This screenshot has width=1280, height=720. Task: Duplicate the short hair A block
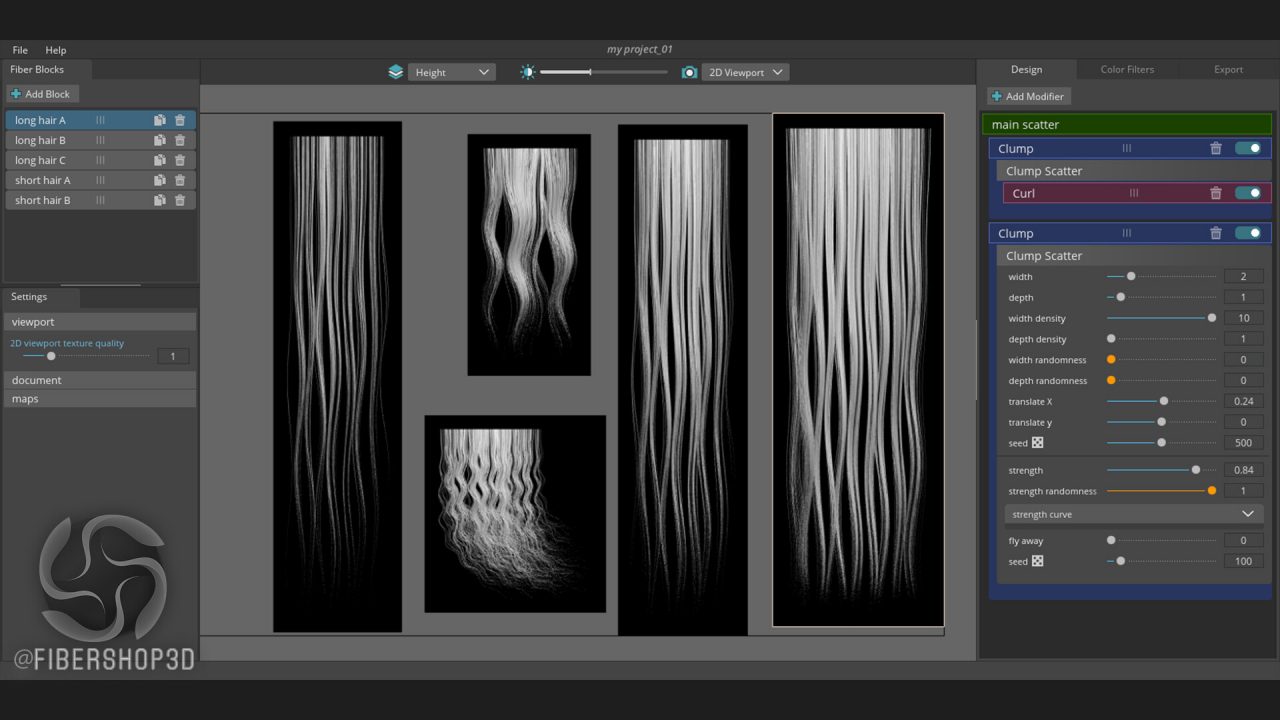(x=159, y=180)
